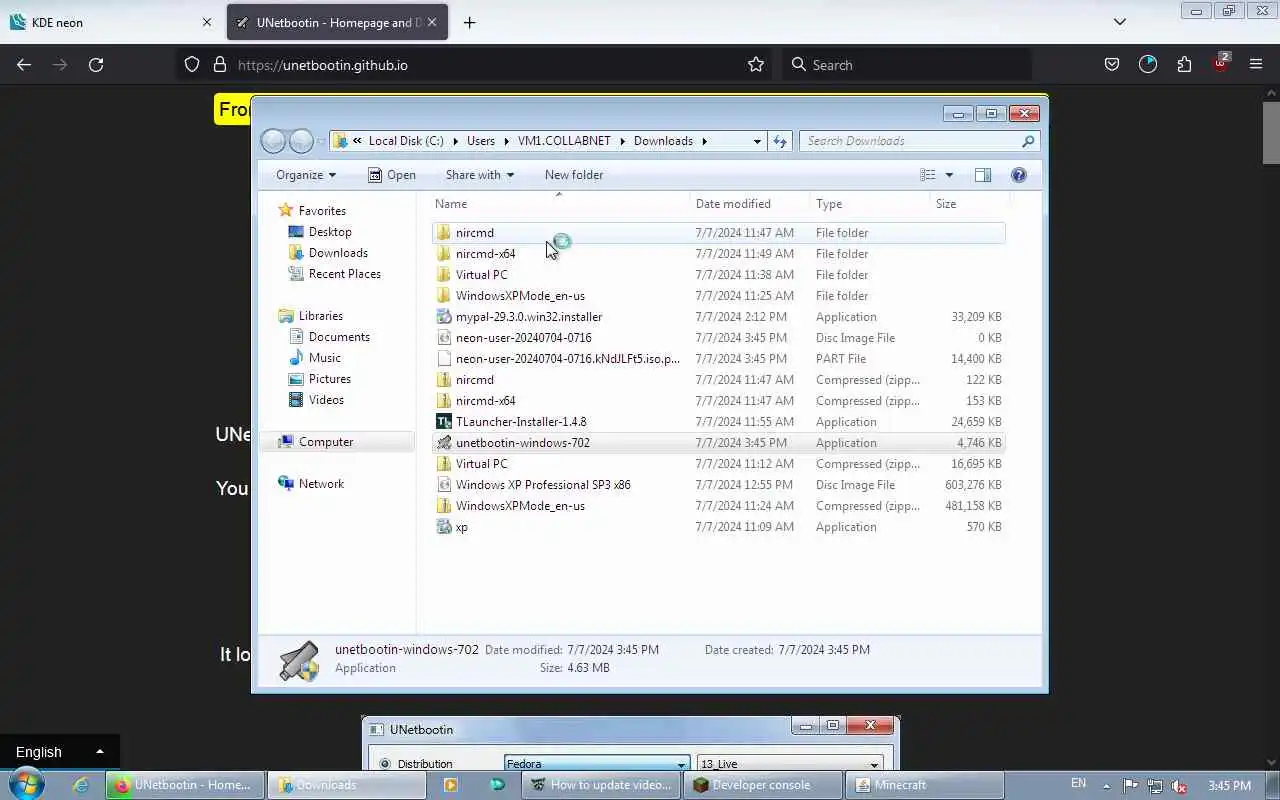The width and height of the screenshot is (1280, 800).
Task: Open a new browser tab with plus
Action: pos(469,22)
